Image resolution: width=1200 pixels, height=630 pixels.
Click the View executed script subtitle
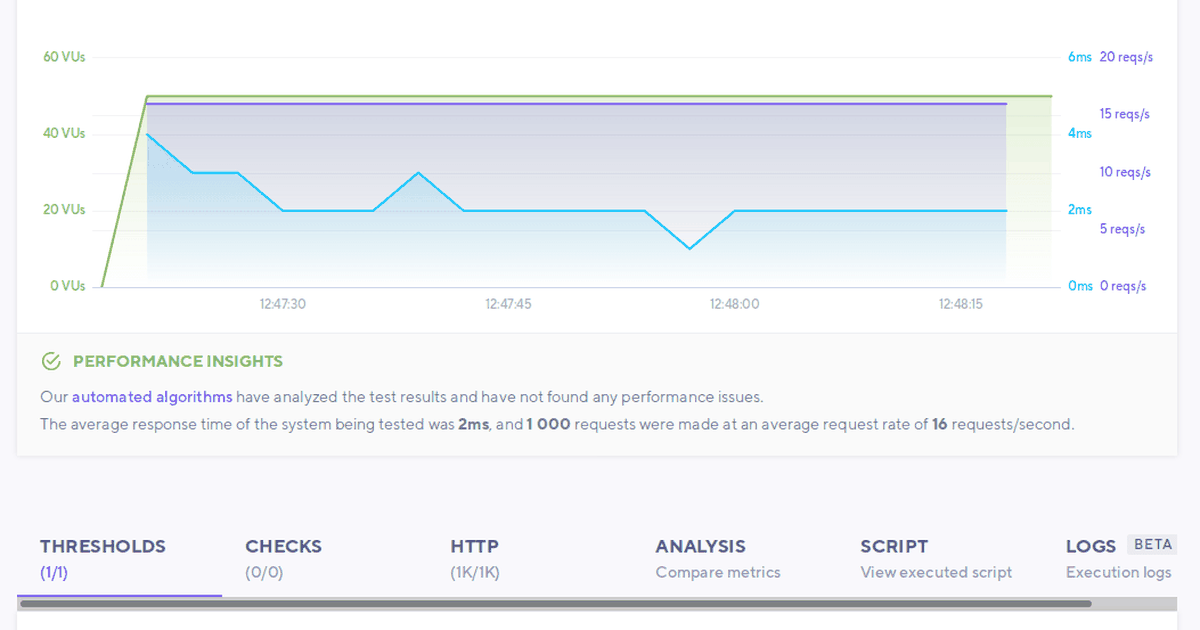point(936,573)
